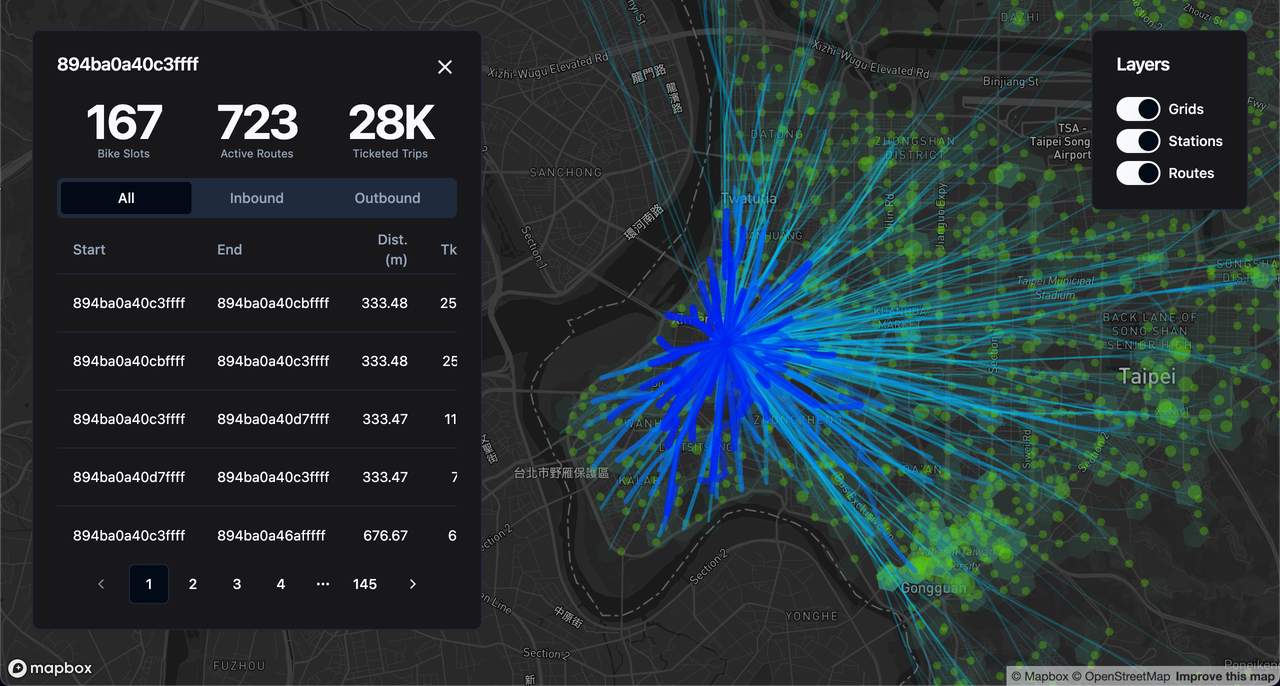Click the pagination ellipsis
The image size is (1280, 686).
click(322, 584)
